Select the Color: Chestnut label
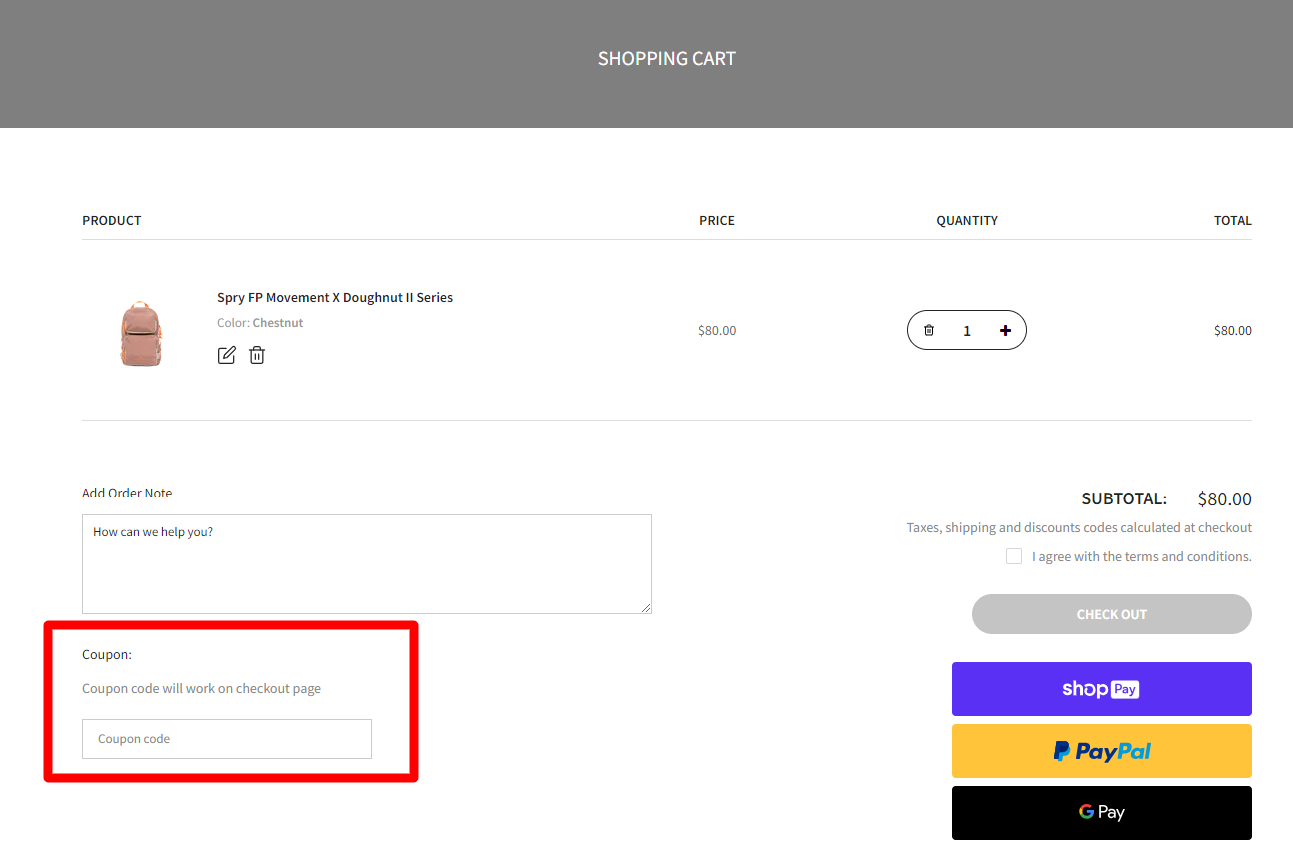The width and height of the screenshot is (1293, 850). tap(259, 322)
